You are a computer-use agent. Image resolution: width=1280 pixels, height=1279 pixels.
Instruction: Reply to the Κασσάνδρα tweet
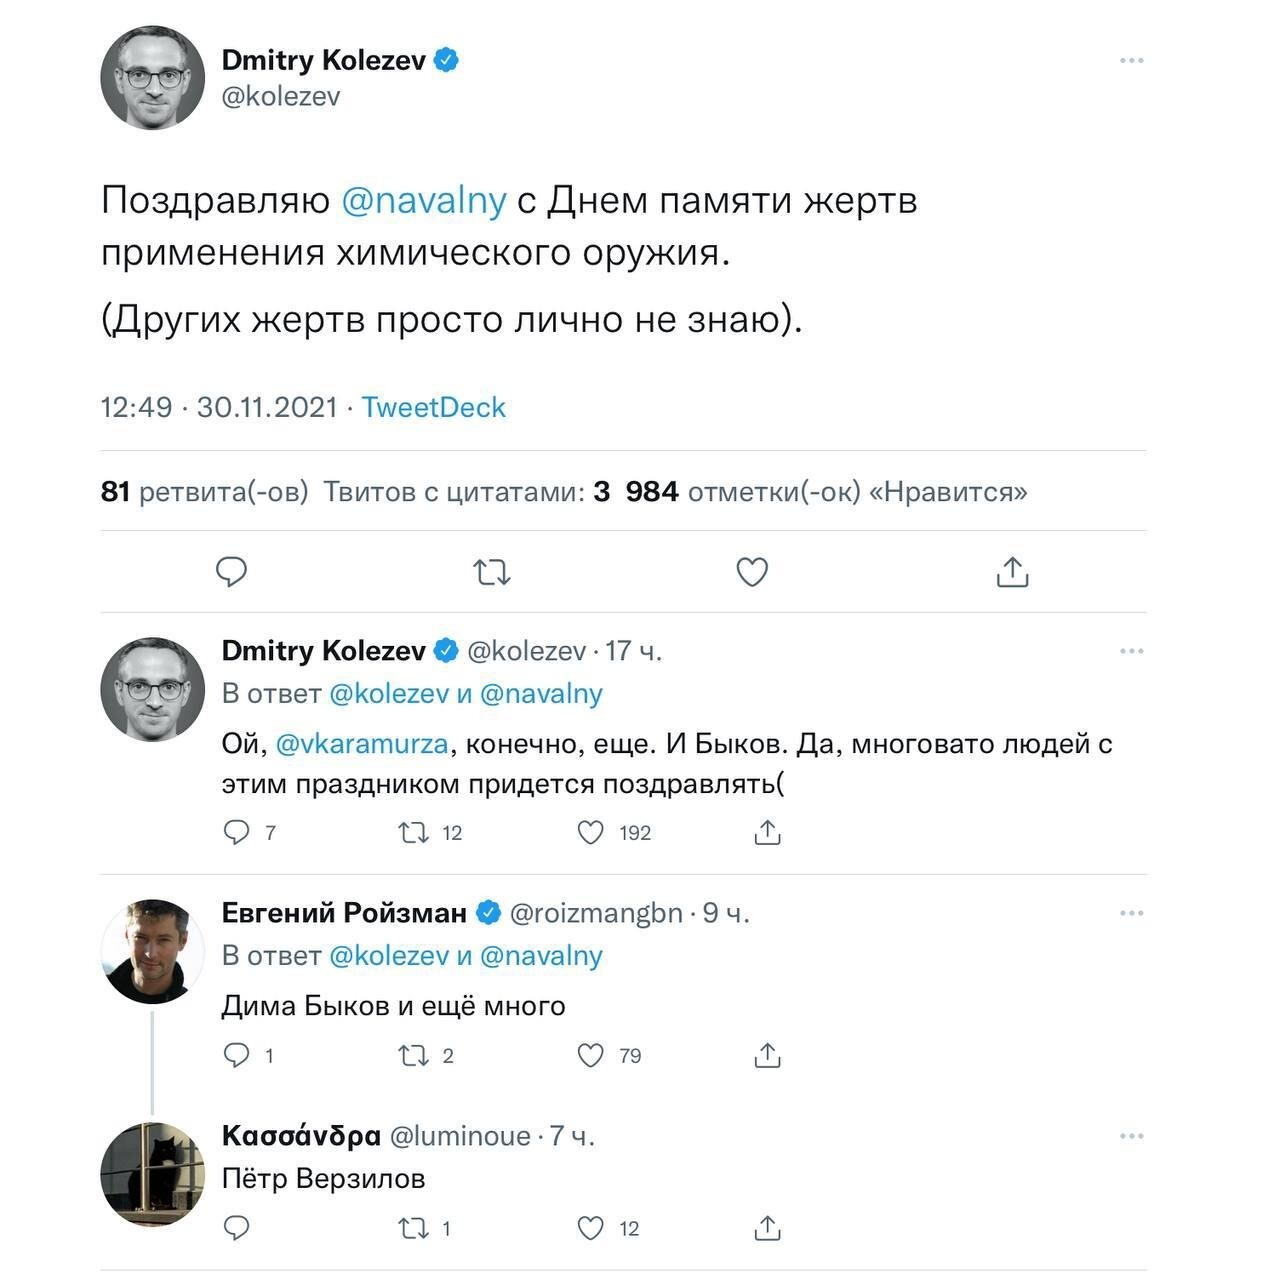(236, 1228)
